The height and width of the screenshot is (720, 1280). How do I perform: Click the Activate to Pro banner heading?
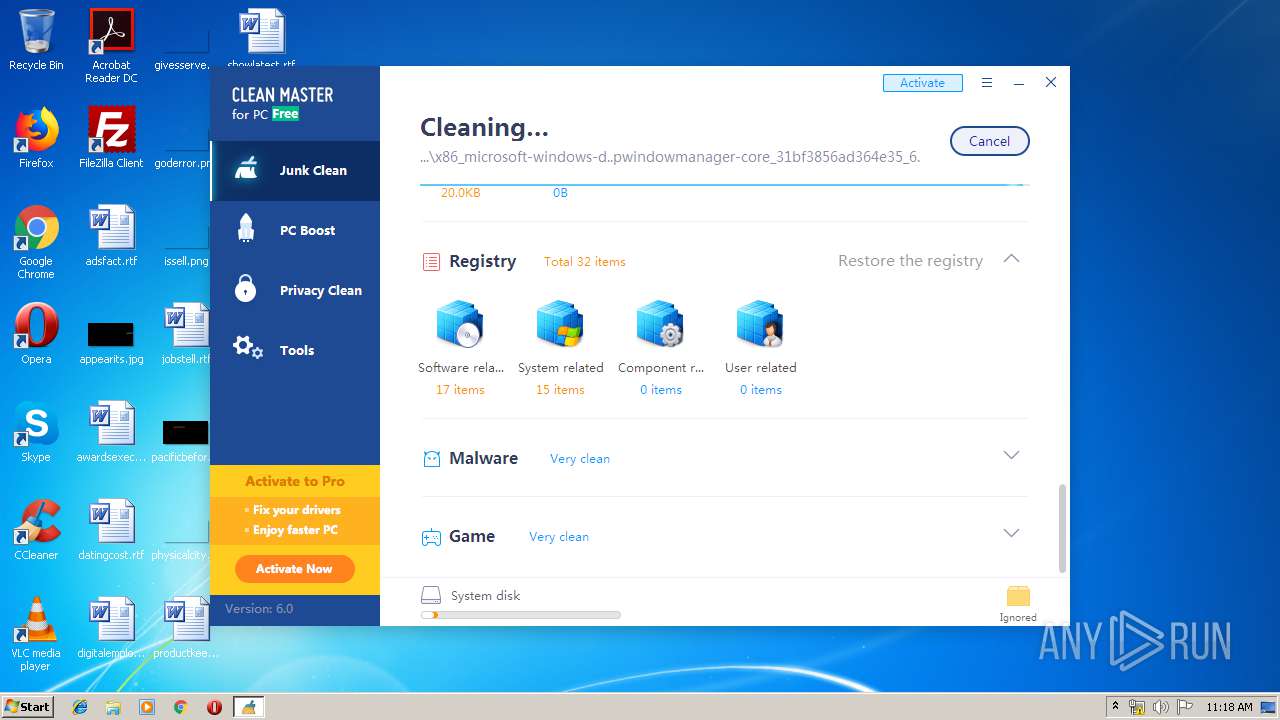click(295, 481)
